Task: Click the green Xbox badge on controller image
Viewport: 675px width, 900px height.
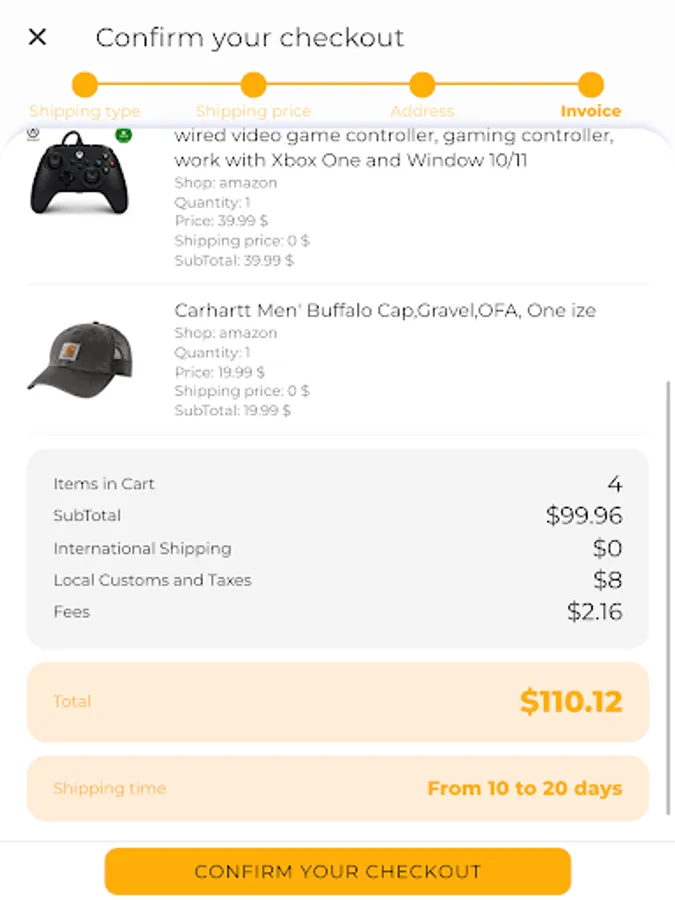Action: tap(123, 135)
